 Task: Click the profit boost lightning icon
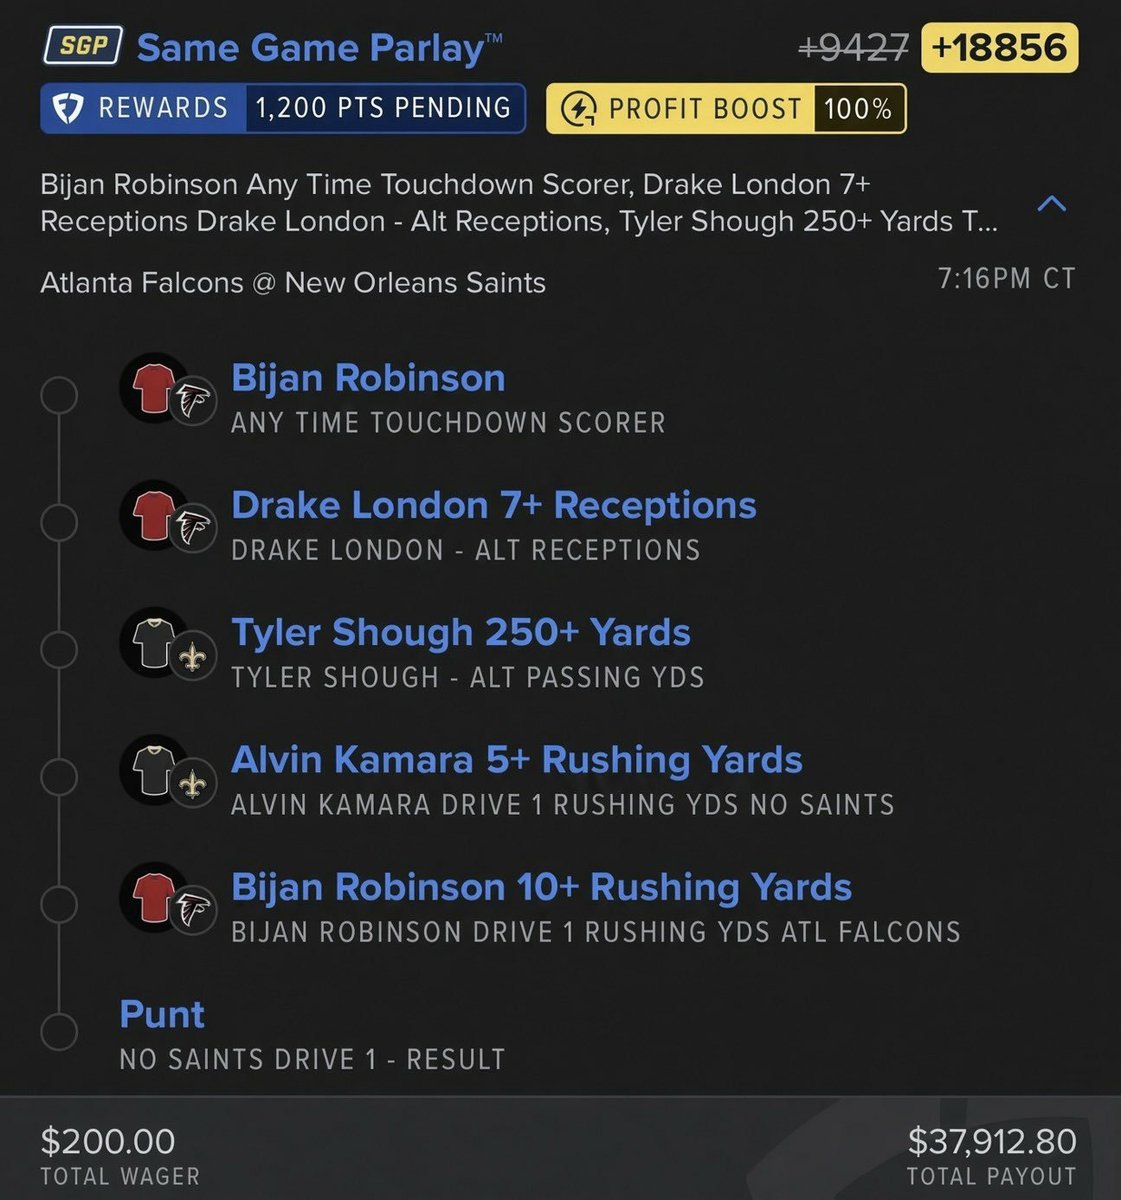coord(578,109)
